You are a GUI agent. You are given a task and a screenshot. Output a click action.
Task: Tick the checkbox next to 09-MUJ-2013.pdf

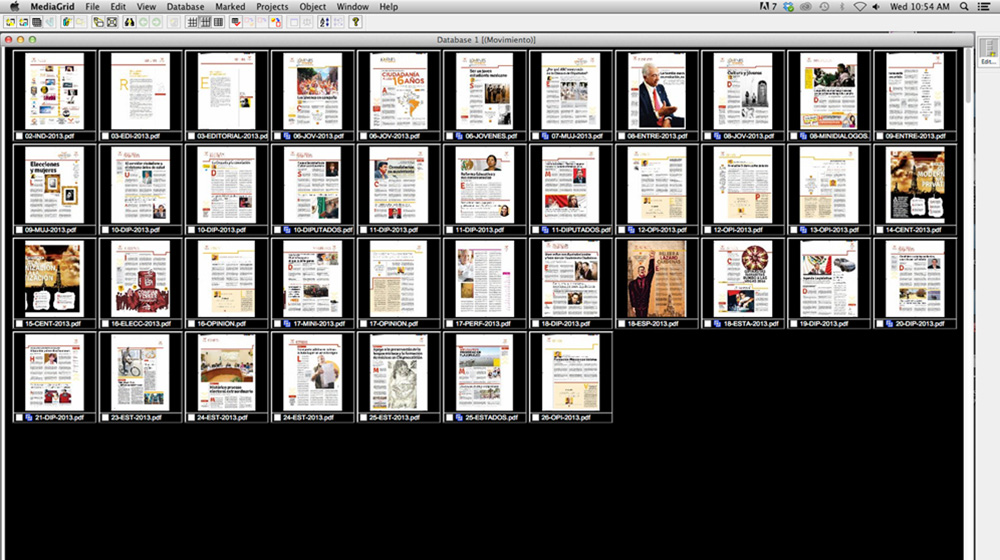pos(19,230)
